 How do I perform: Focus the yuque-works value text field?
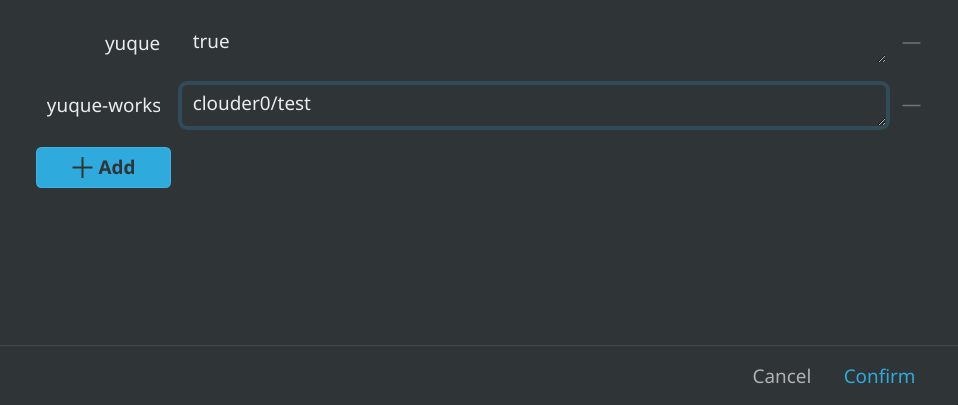(532, 105)
